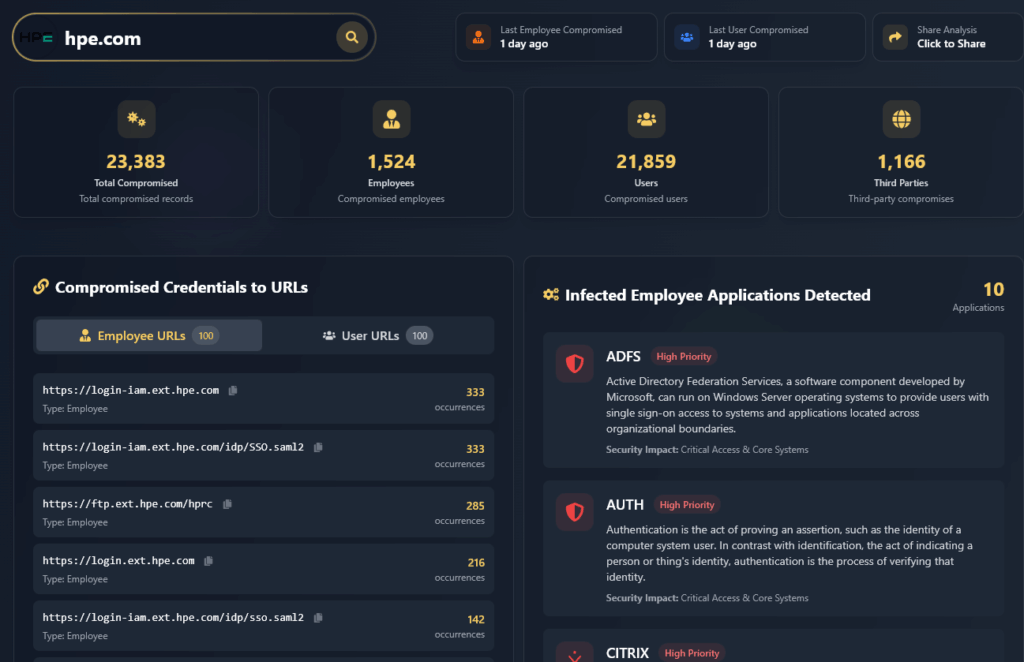
Task: Switch to the Employee URLs tab
Action: pos(149,336)
